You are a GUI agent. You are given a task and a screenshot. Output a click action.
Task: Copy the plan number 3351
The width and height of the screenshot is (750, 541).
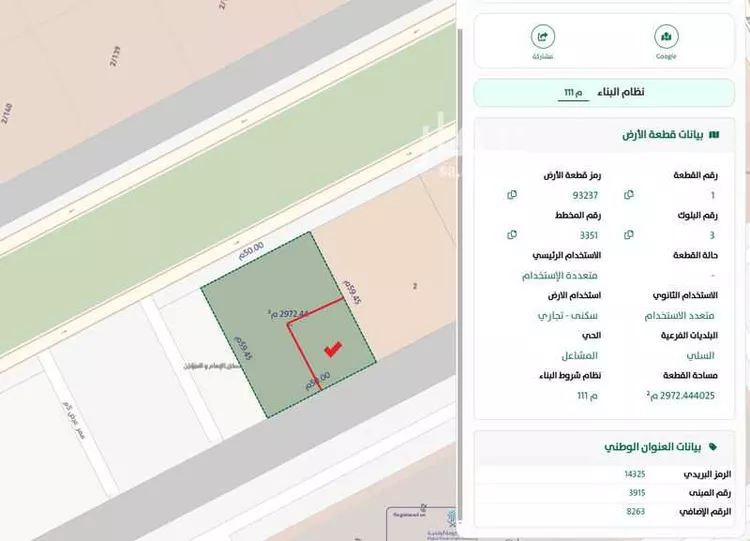pos(512,234)
